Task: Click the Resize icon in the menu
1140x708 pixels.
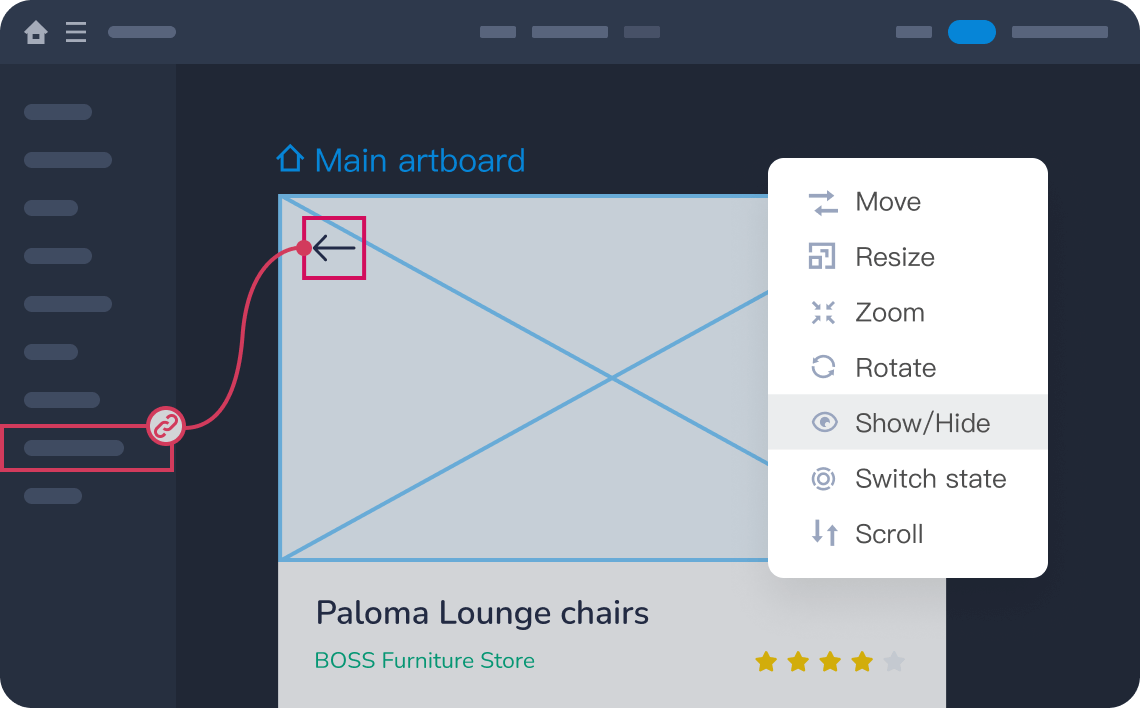Action: click(822, 257)
